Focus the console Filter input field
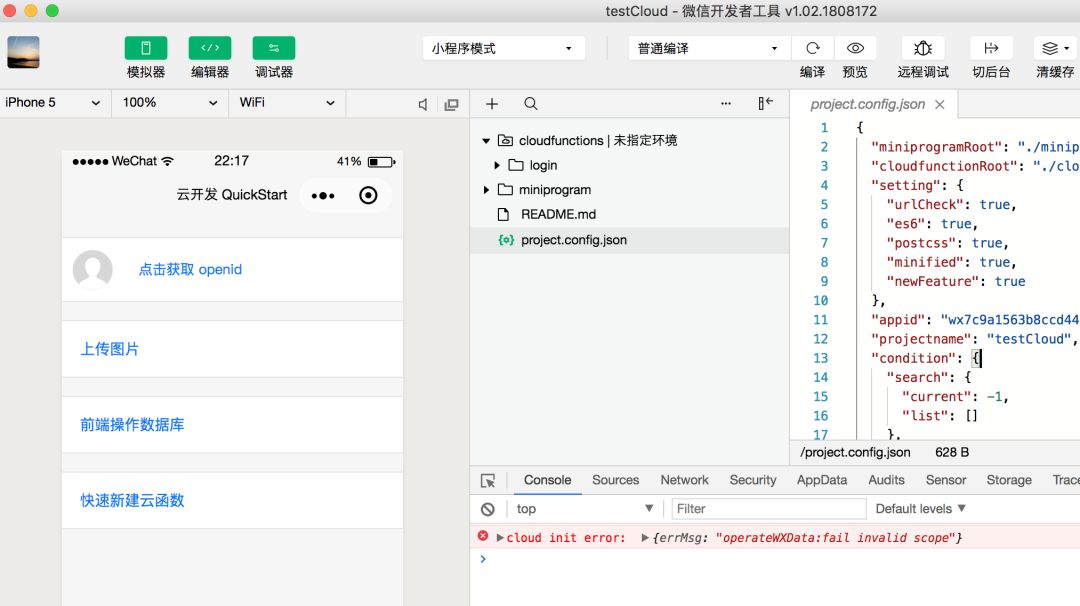 [x=769, y=509]
